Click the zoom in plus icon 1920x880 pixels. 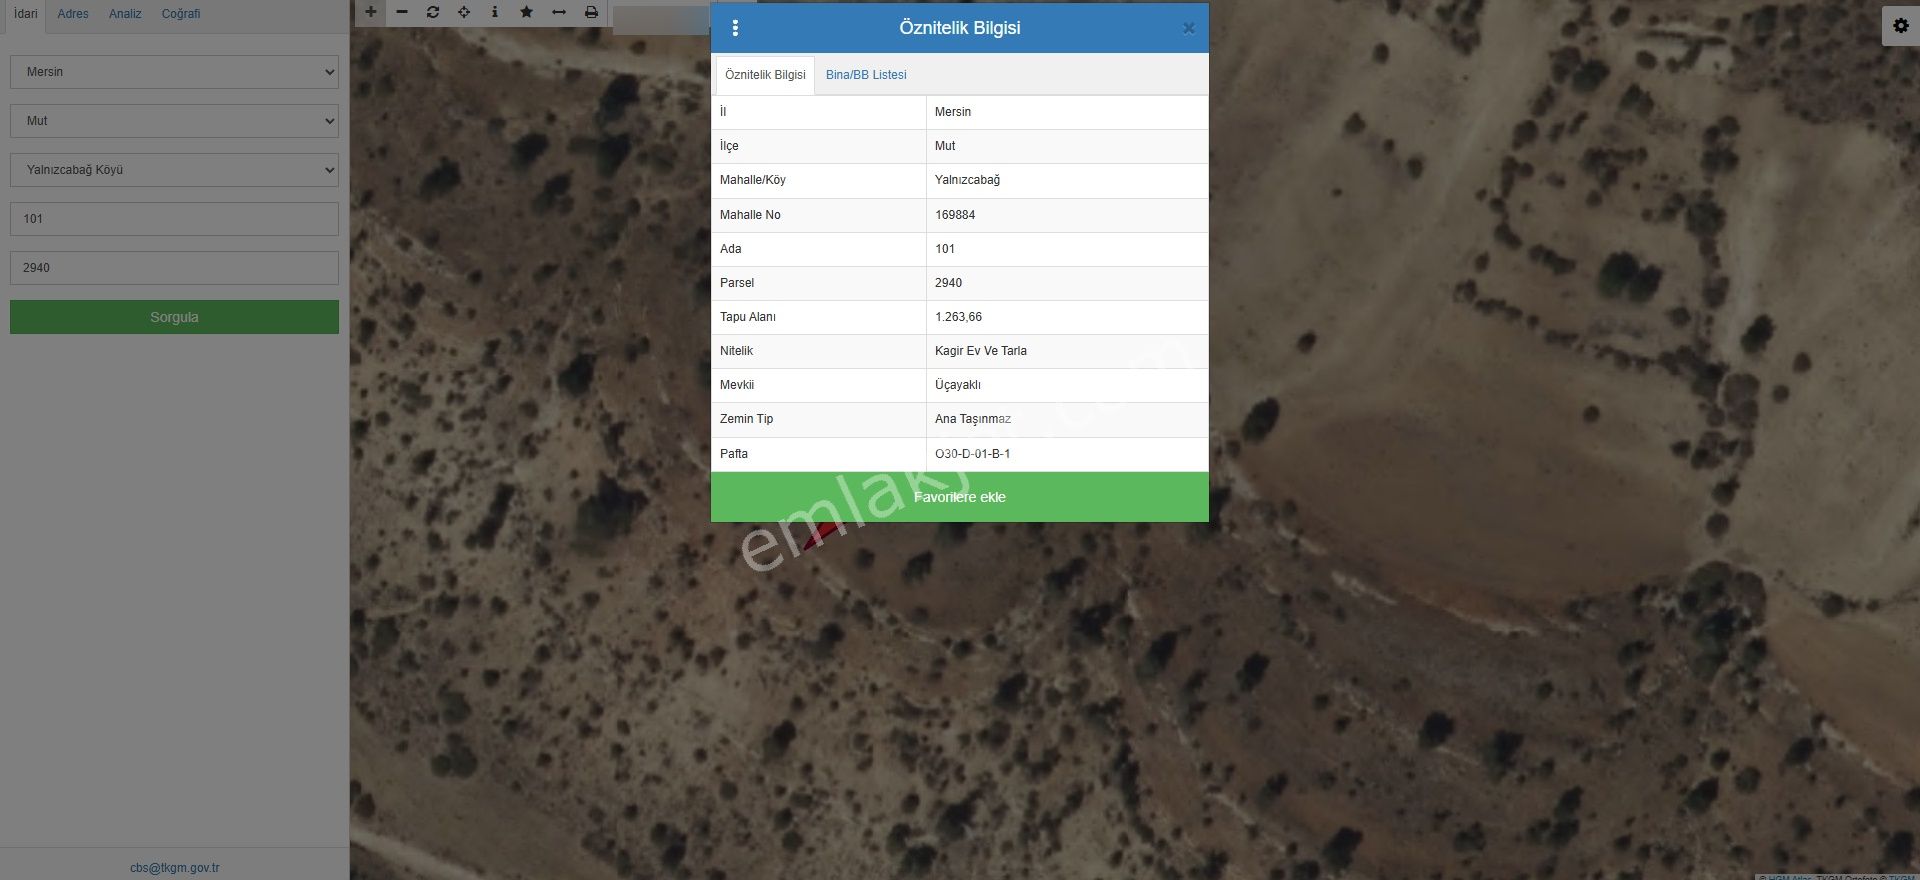coord(371,12)
